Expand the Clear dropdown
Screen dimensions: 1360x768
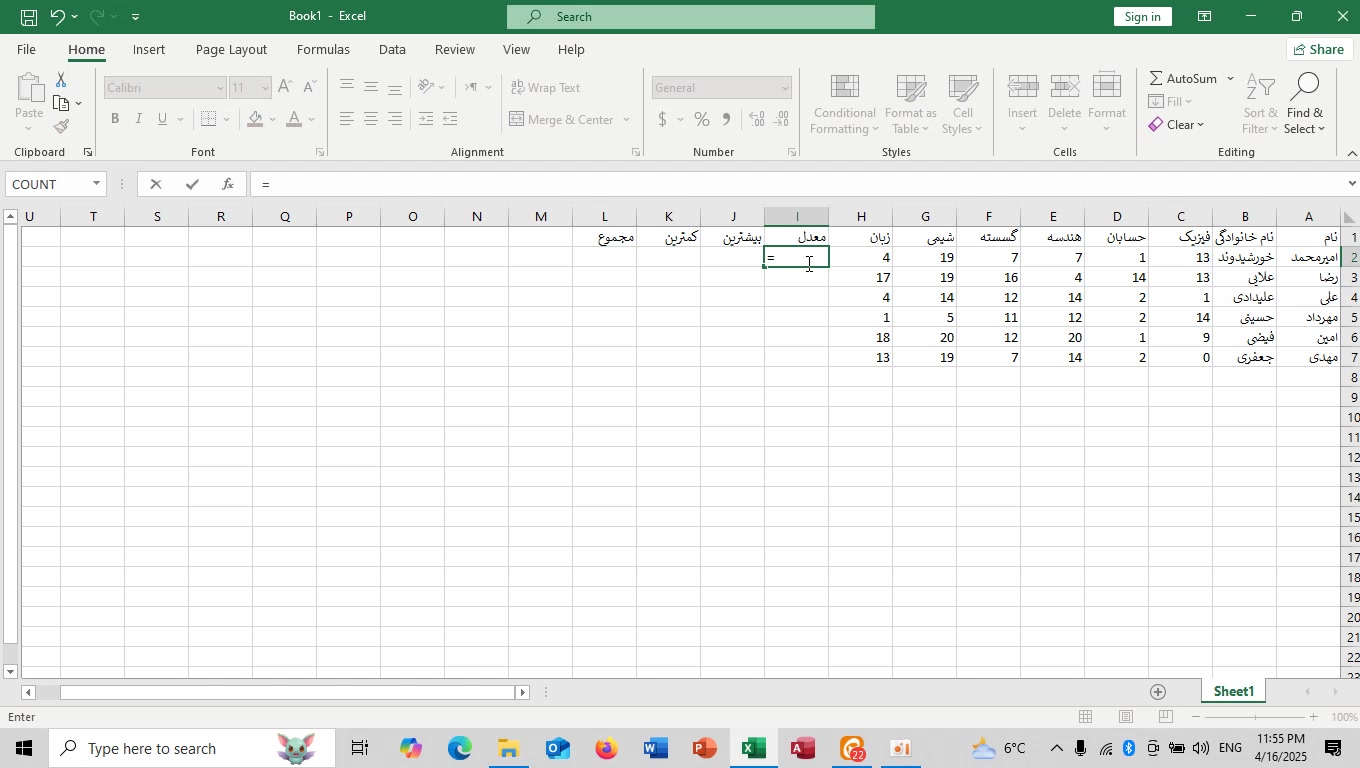click(x=1200, y=125)
